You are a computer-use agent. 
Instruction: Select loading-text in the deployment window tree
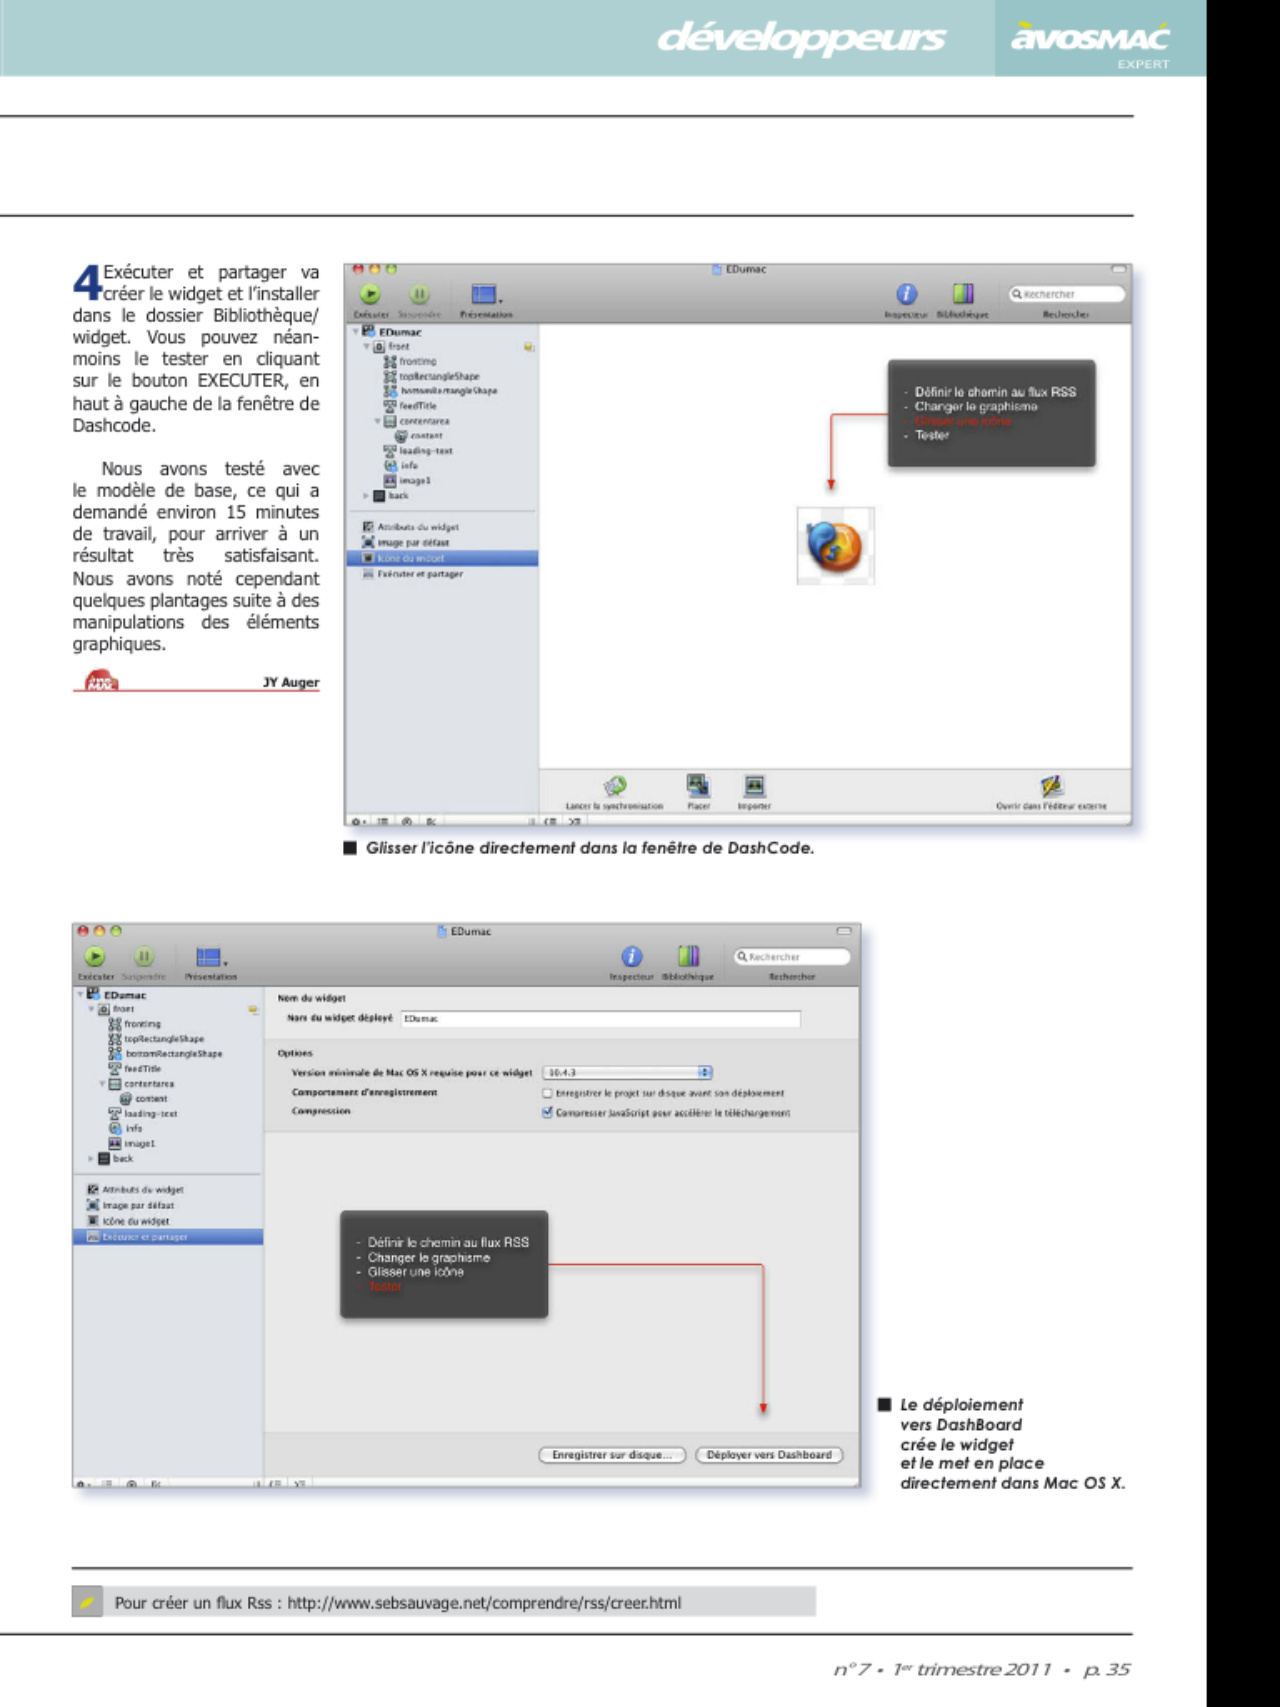pyautogui.click(x=143, y=1114)
